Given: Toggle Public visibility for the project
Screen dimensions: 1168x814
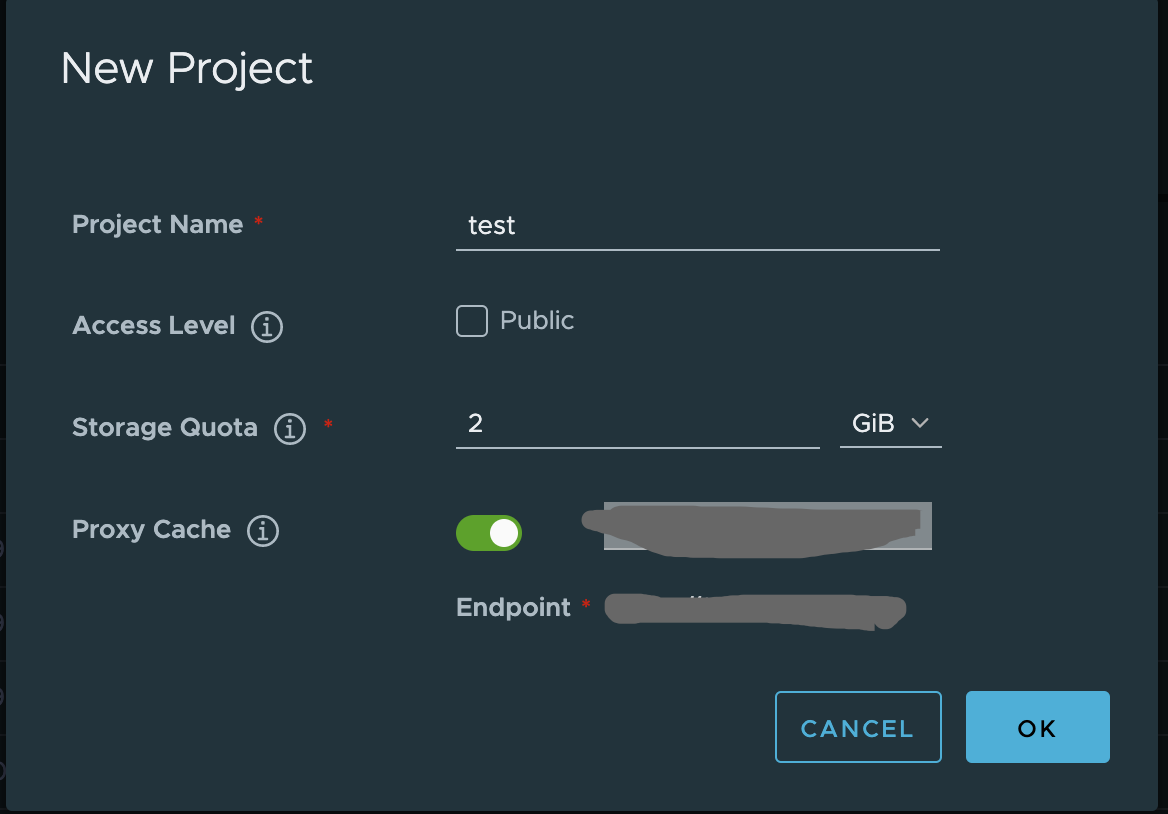Looking at the screenshot, I should pyautogui.click(x=471, y=320).
